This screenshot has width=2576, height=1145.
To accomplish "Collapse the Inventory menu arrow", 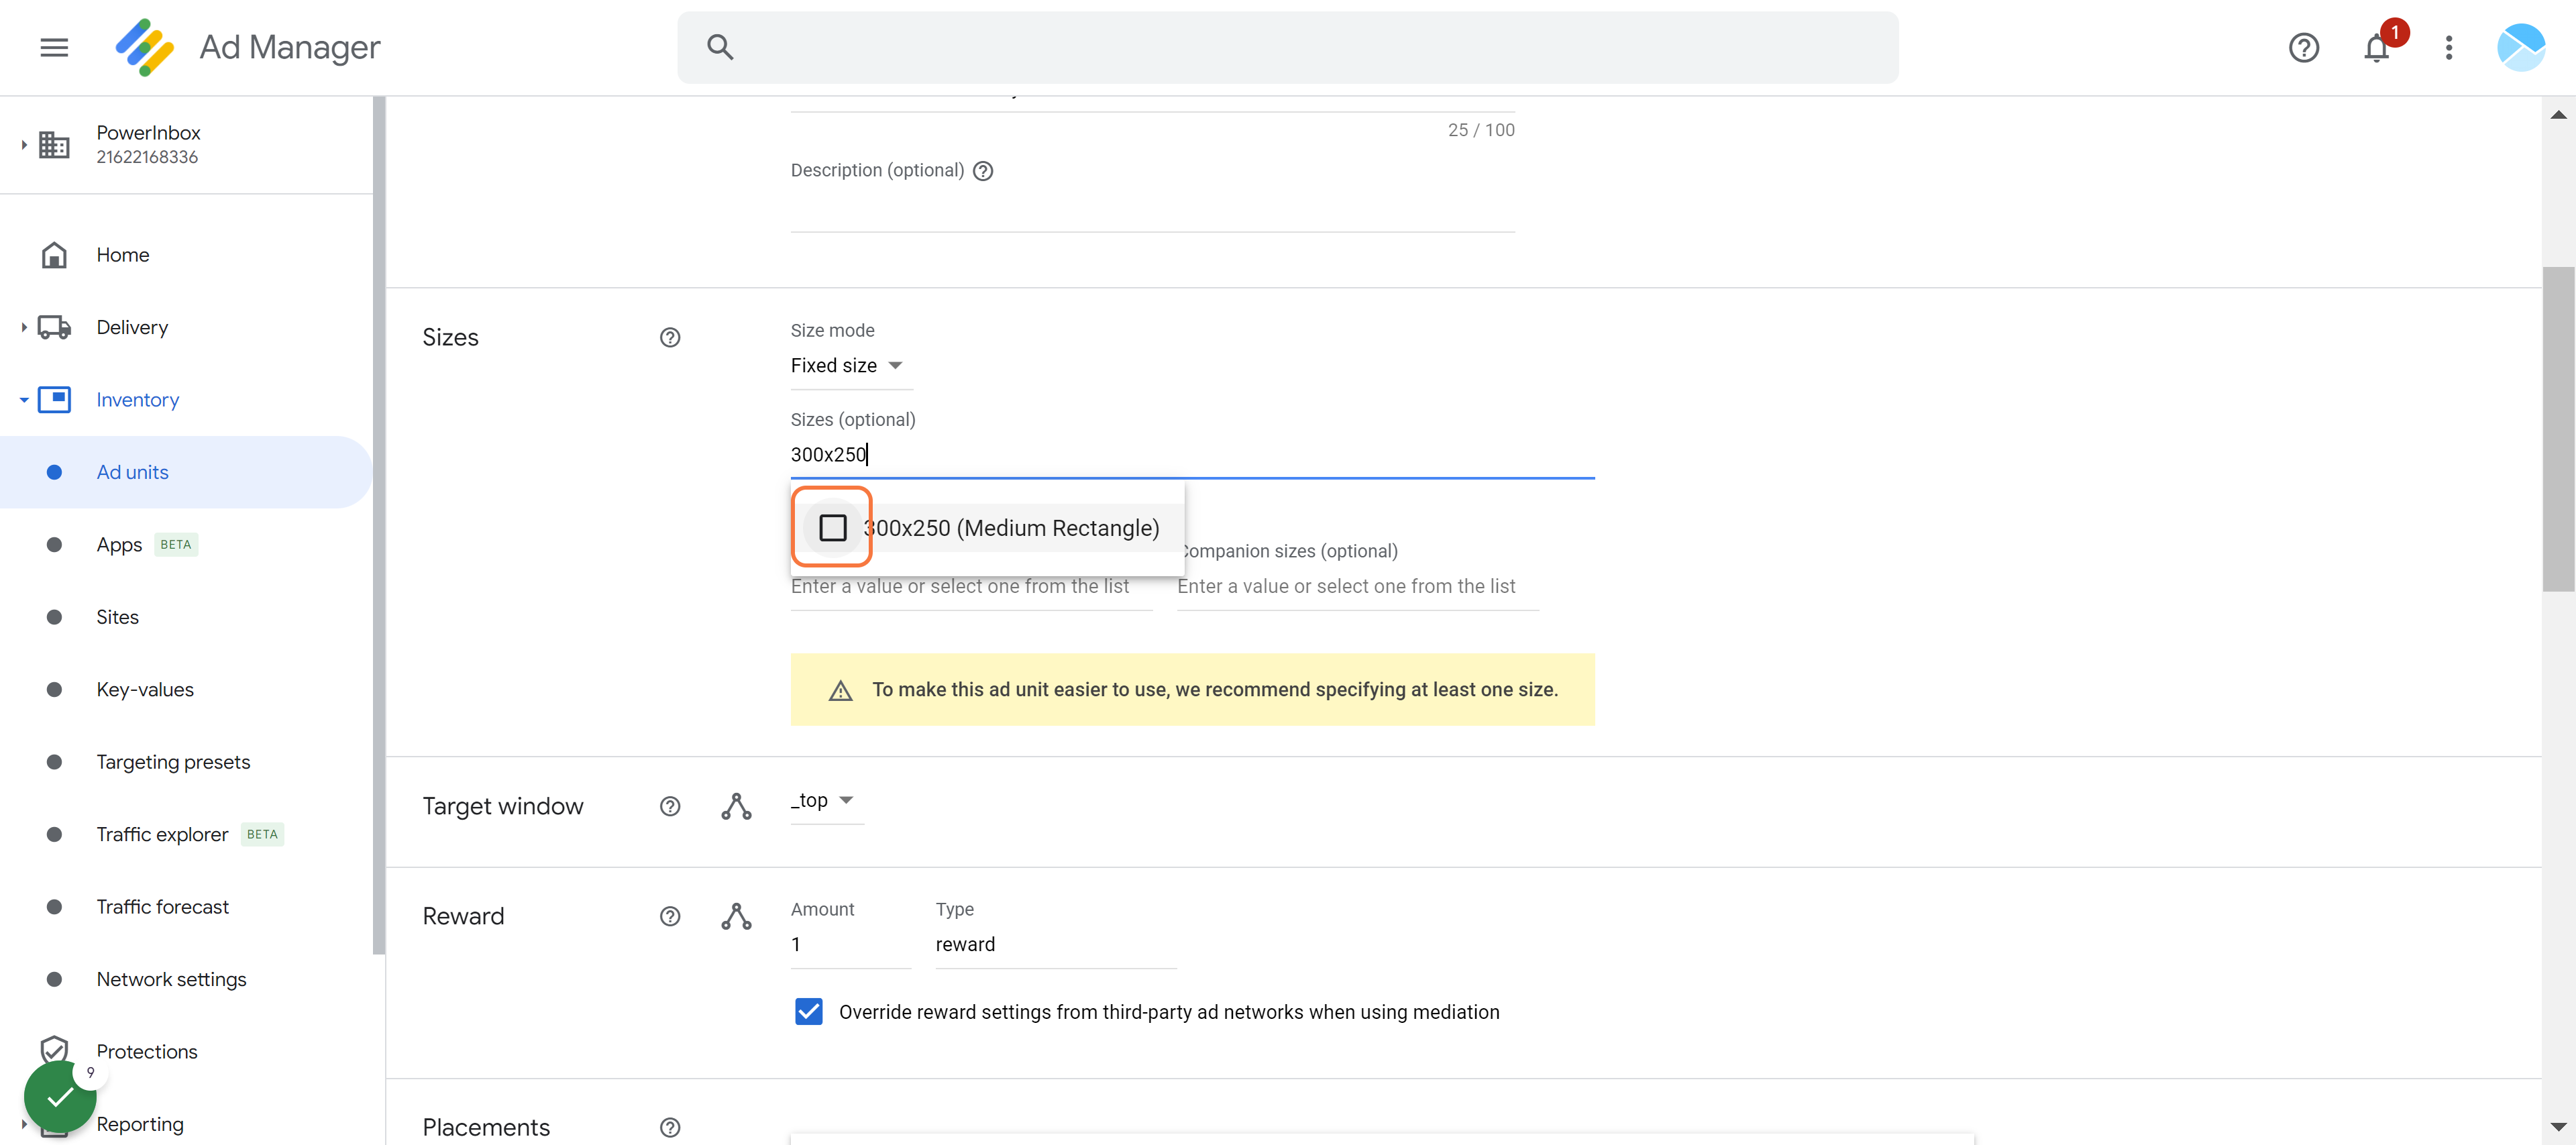I will point(23,400).
